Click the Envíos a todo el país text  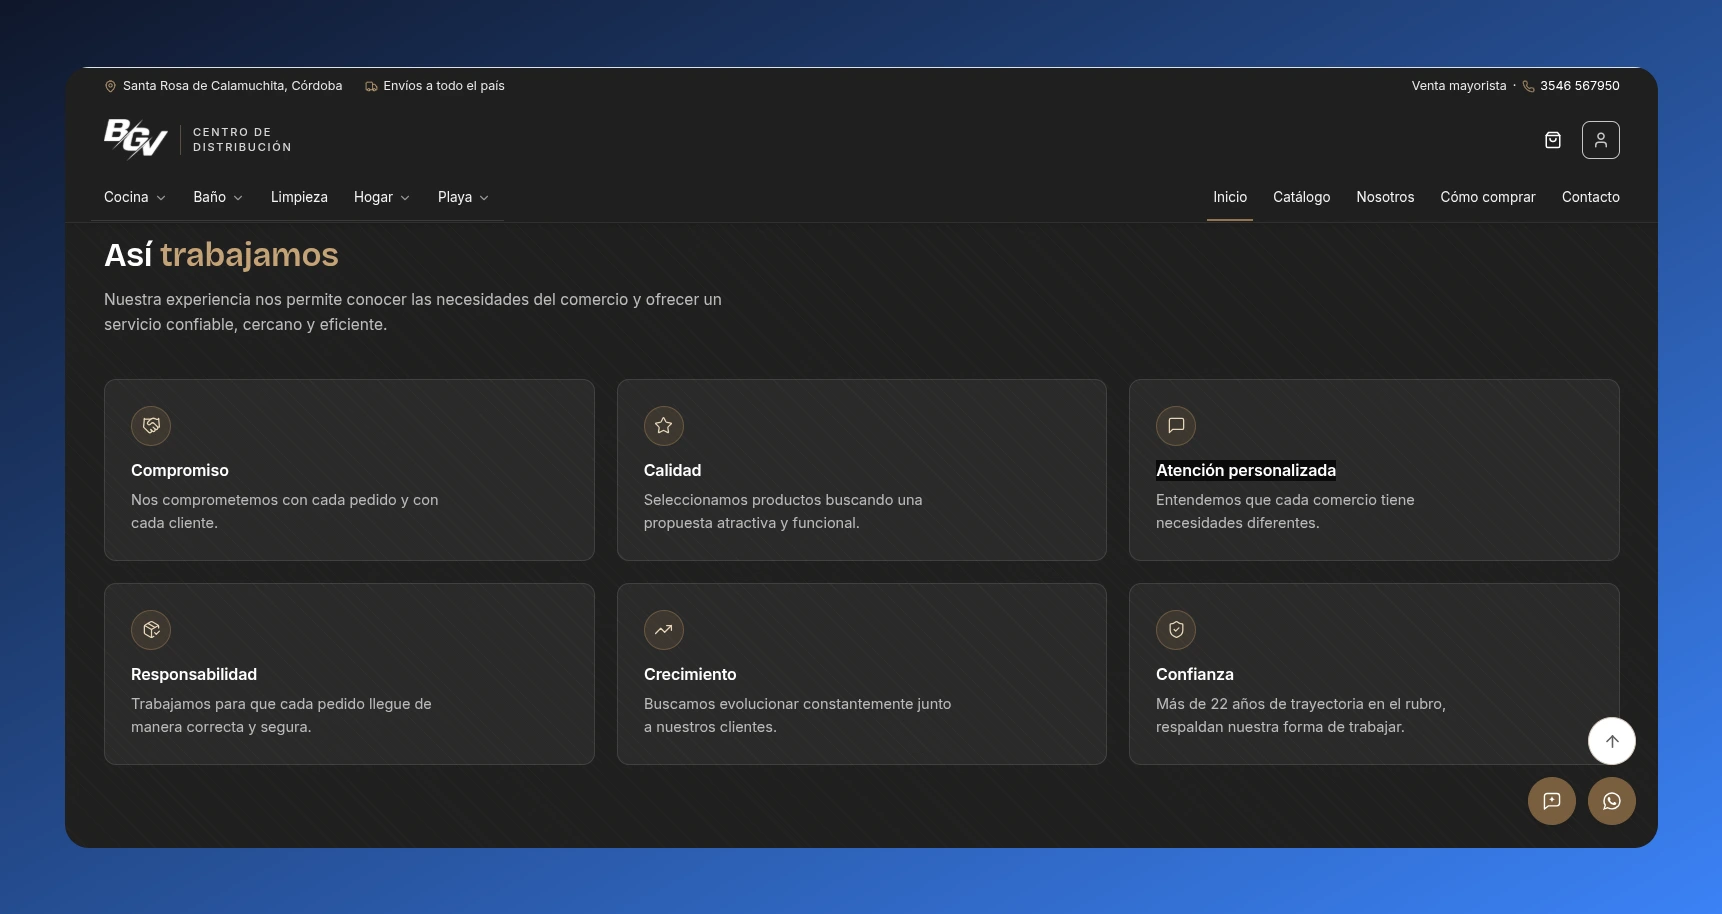[444, 86]
